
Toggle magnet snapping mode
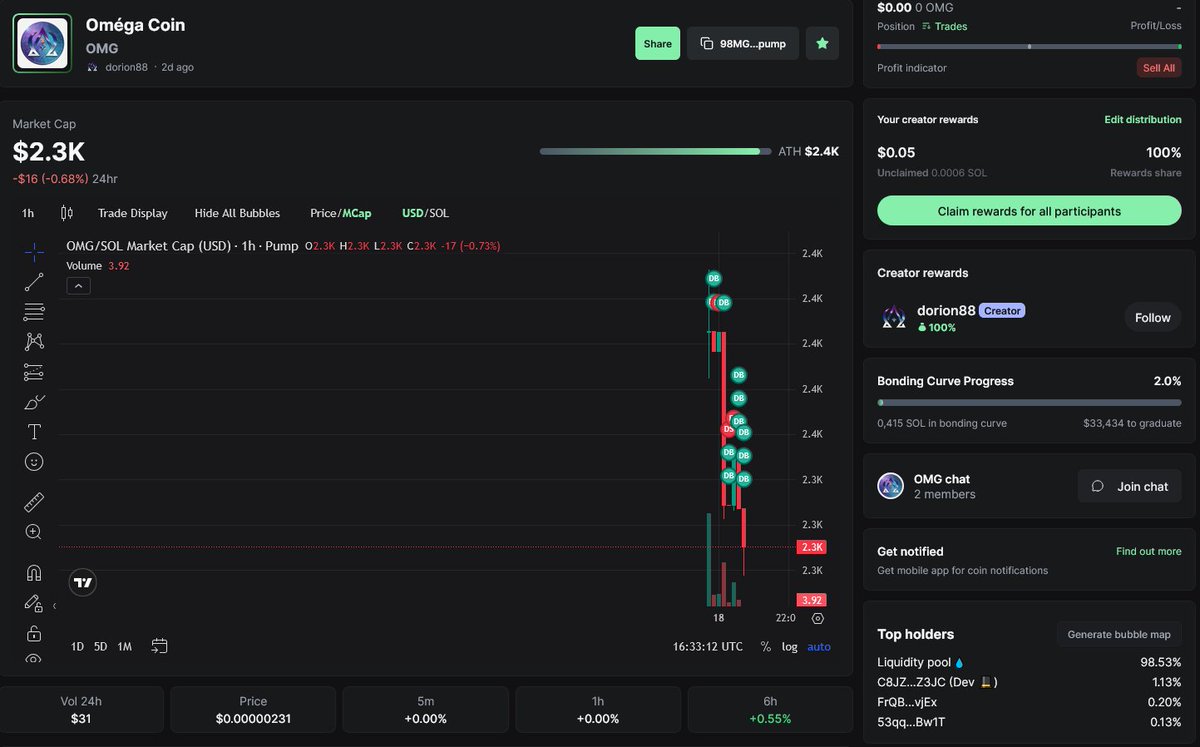[34, 573]
